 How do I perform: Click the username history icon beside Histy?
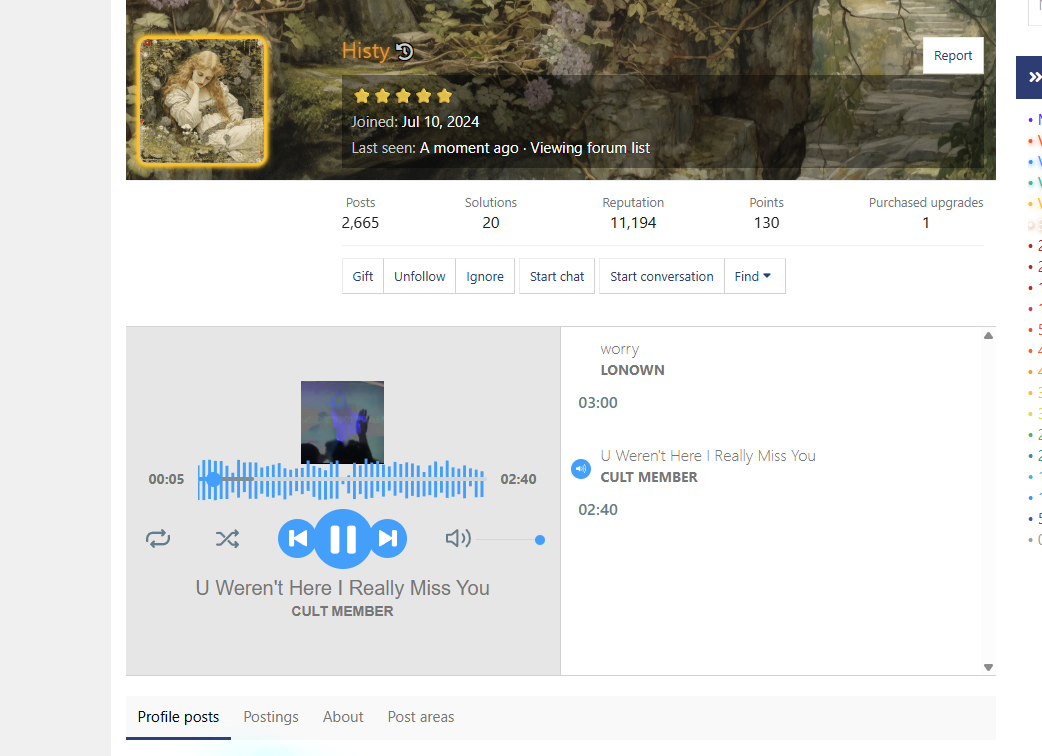point(404,52)
